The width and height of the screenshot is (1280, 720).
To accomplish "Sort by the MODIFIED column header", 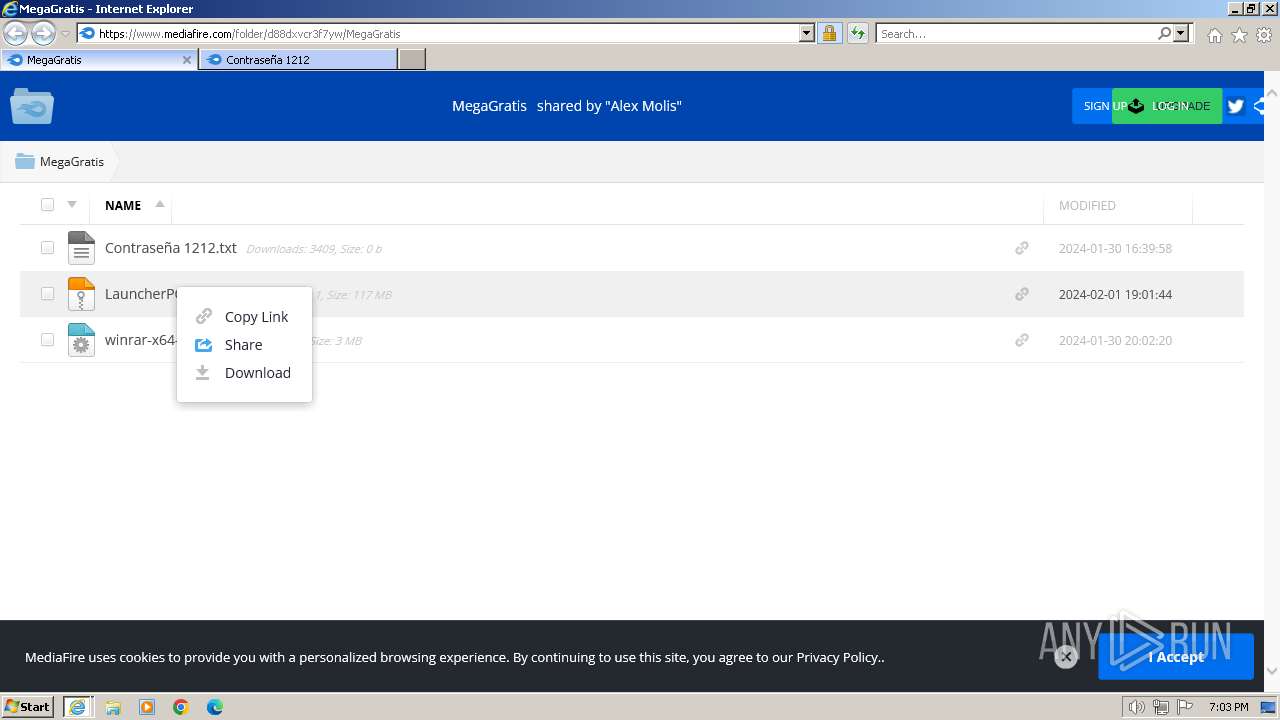I will coord(1087,205).
